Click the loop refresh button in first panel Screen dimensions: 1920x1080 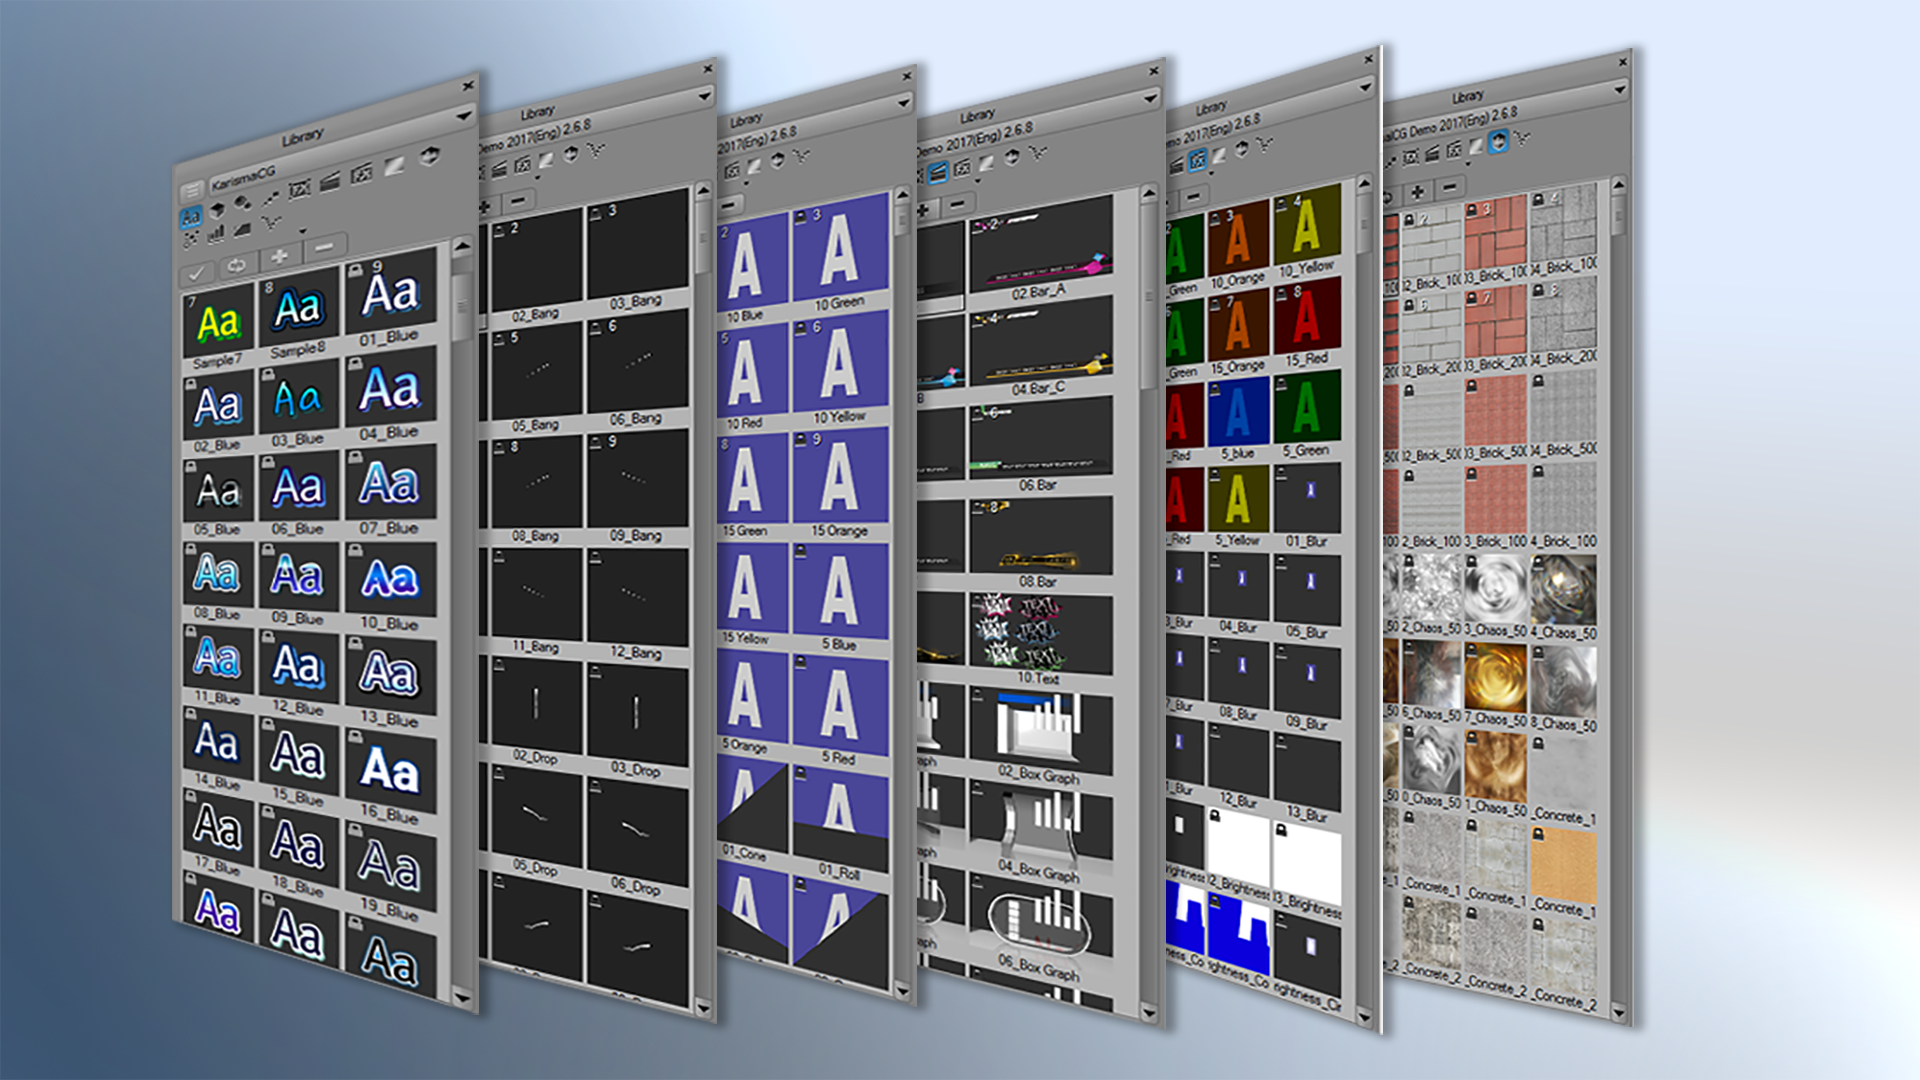(237, 265)
